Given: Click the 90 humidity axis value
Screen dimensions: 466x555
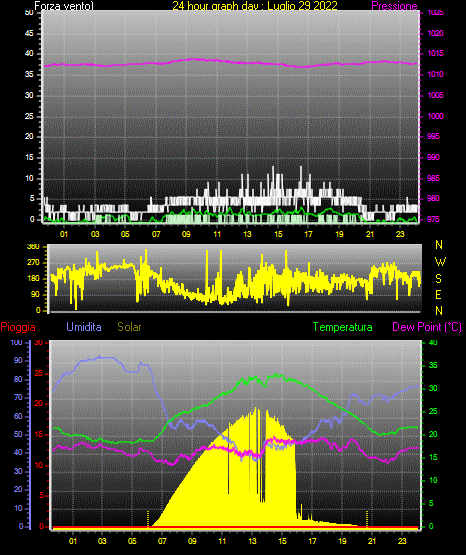Looking at the screenshot, I should (18, 360).
